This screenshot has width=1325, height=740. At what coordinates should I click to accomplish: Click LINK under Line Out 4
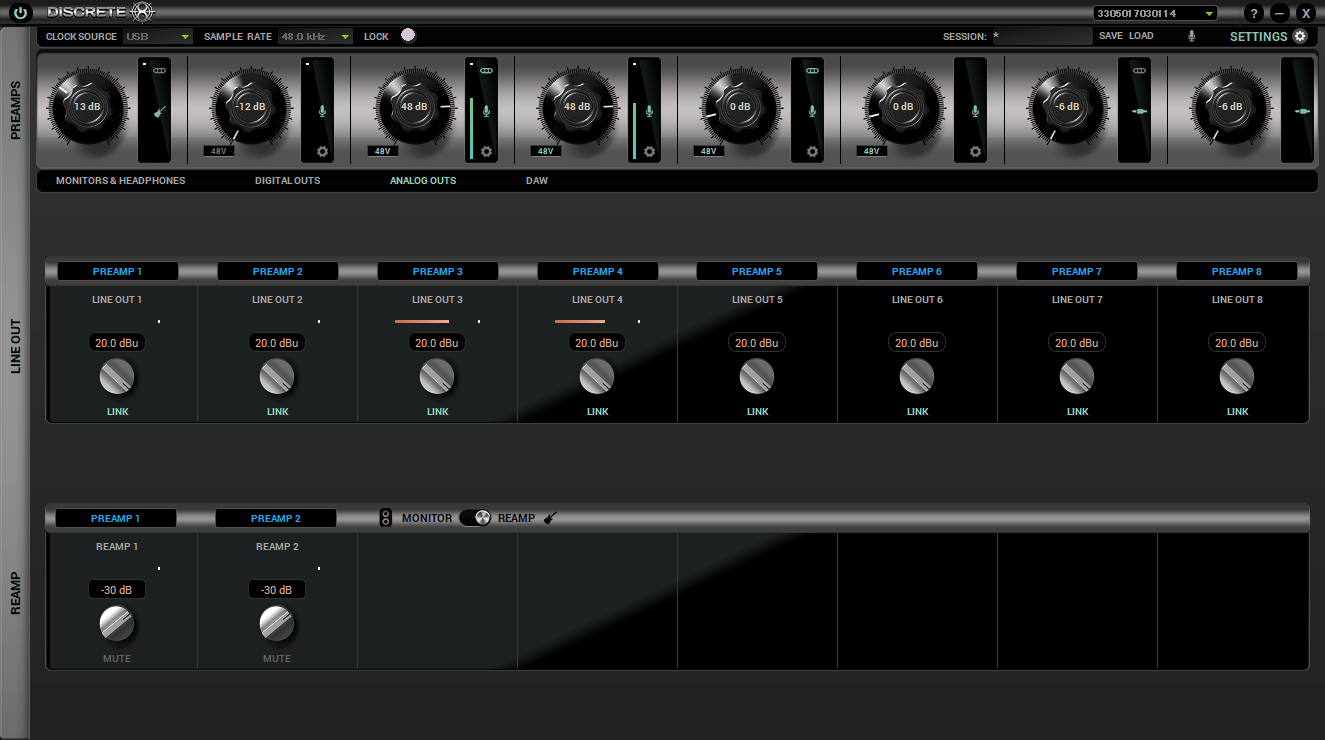[598, 412]
